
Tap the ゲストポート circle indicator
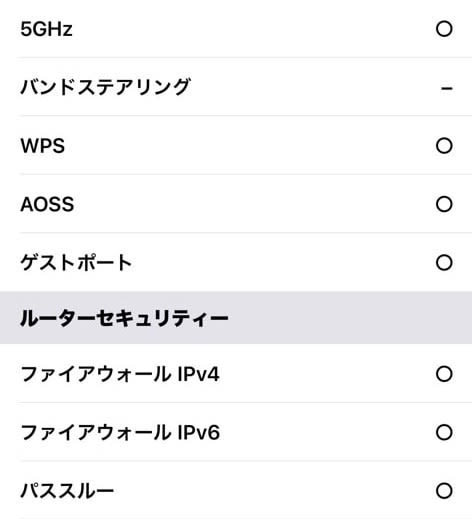pos(444,263)
